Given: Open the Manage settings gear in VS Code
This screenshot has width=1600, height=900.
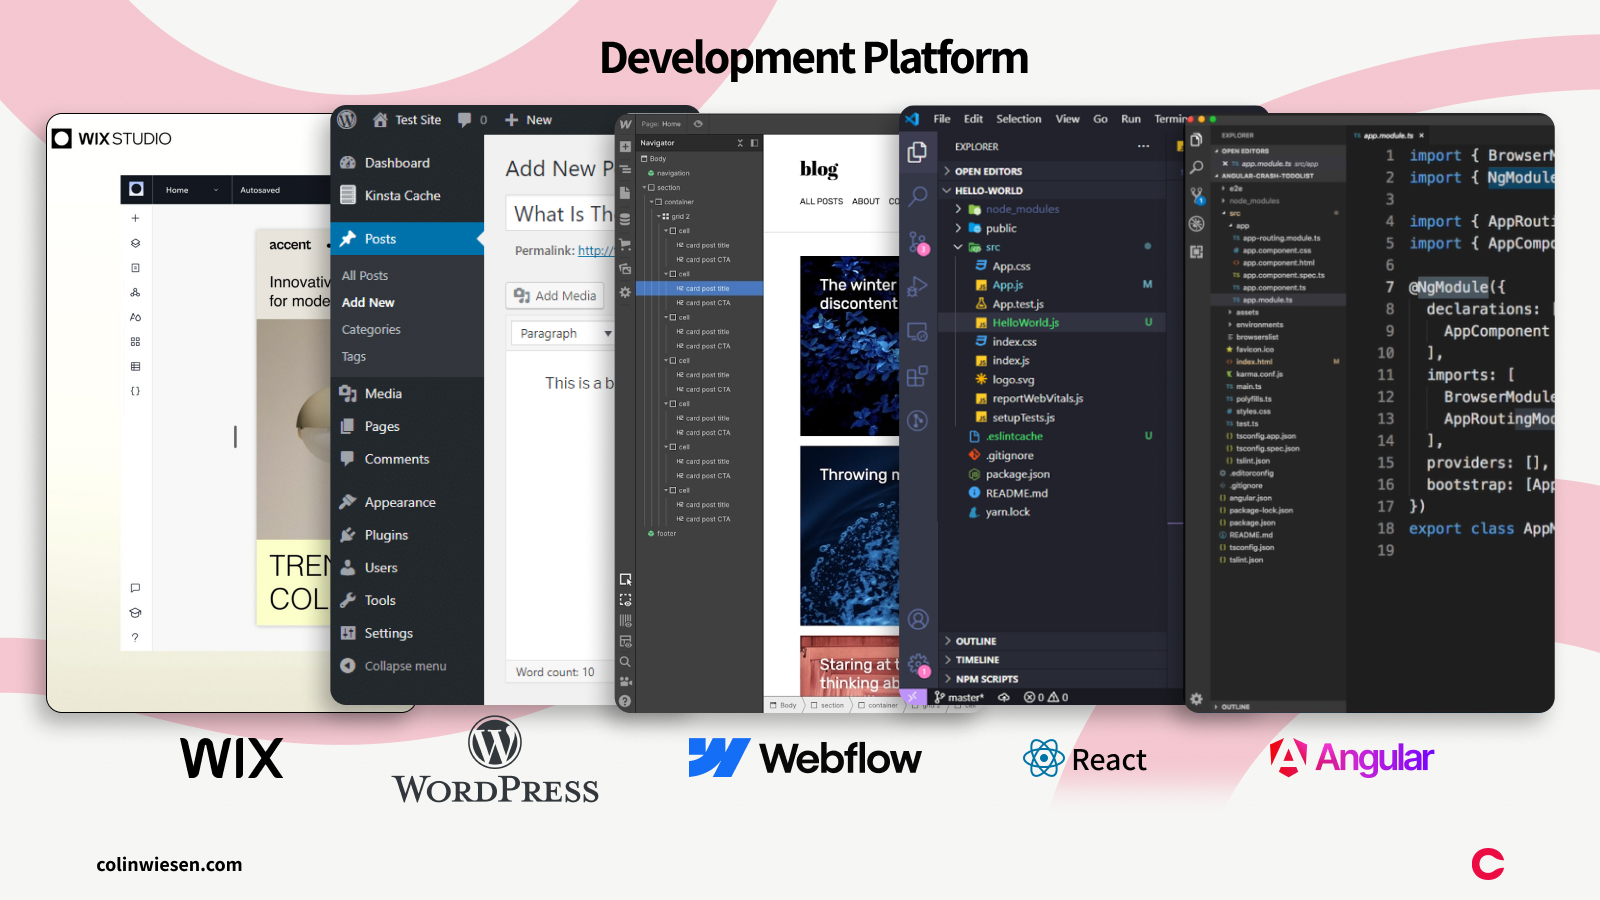Looking at the screenshot, I should tap(918, 663).
